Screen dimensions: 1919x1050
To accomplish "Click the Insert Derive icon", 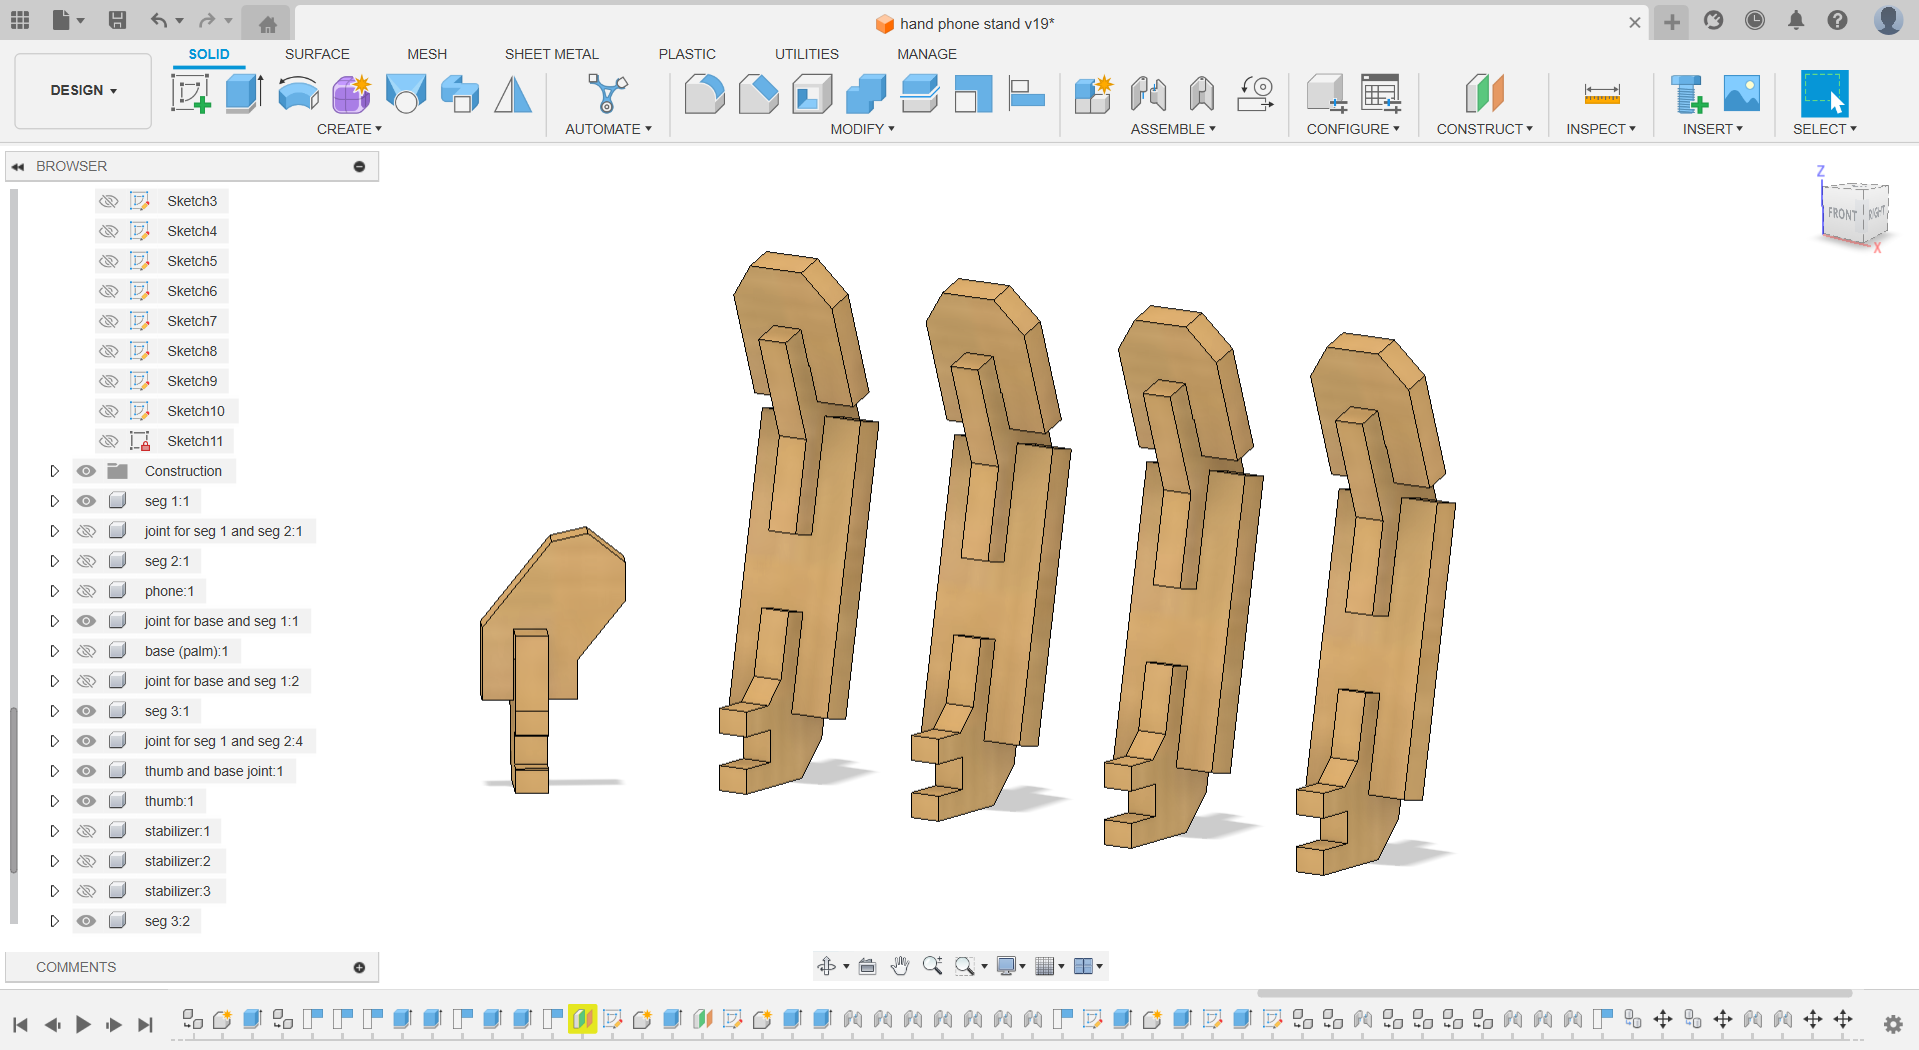I will [x=1689, y=94].
